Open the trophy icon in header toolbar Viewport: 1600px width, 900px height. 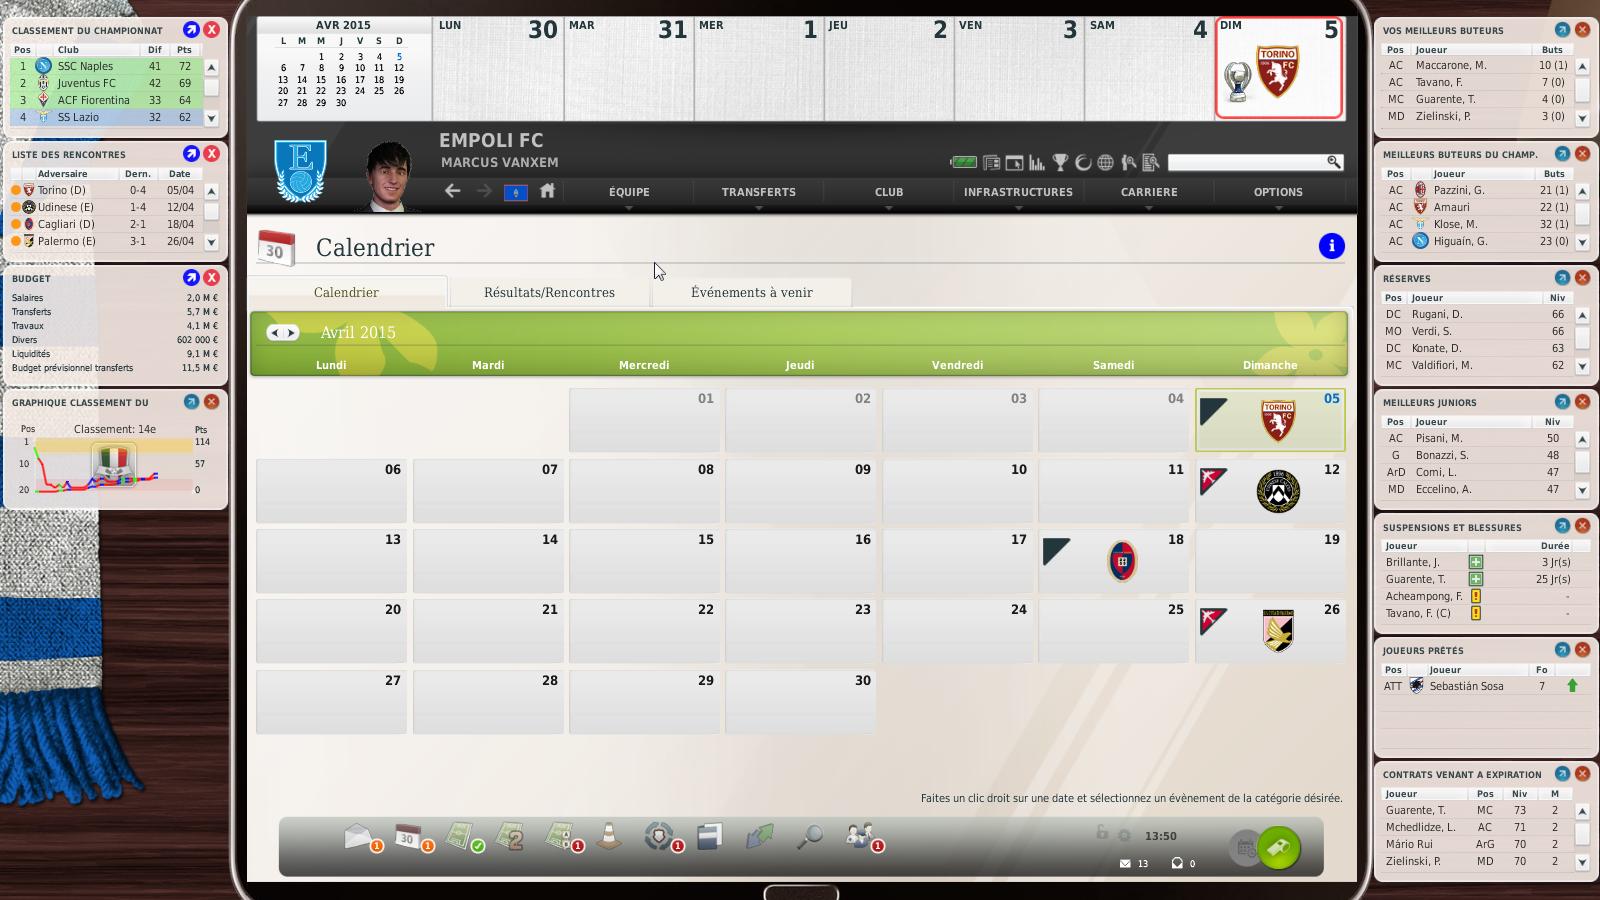pyautogui.click(x=1060, y=162)
